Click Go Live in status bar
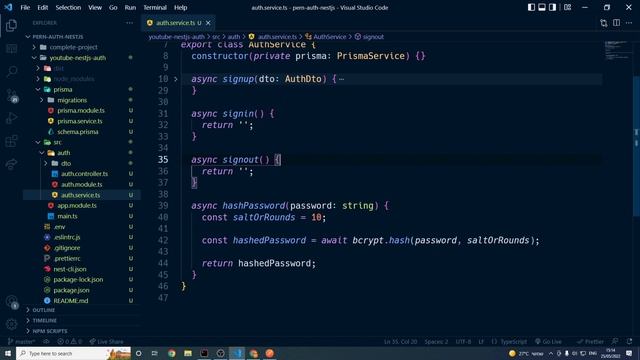The image size is (640, 360). pyautogui.click(x=548, y=342)
